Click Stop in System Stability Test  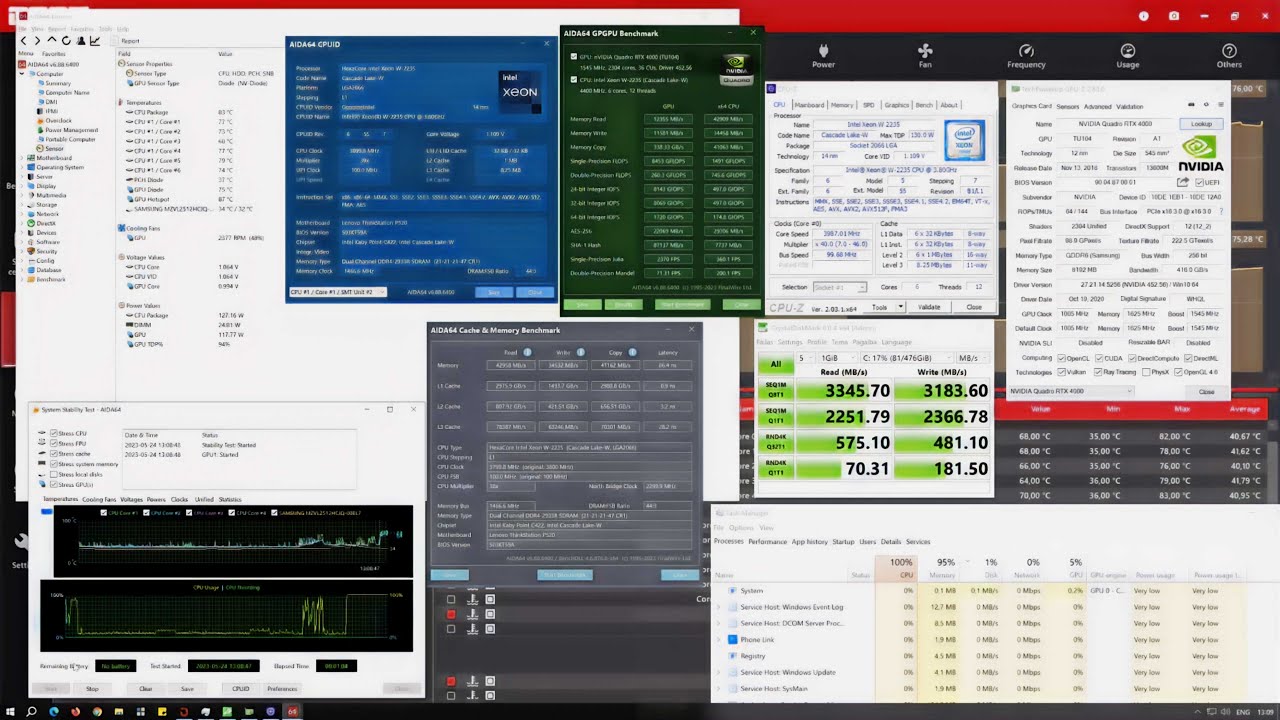pyautogui.click(x=92, y=689)
